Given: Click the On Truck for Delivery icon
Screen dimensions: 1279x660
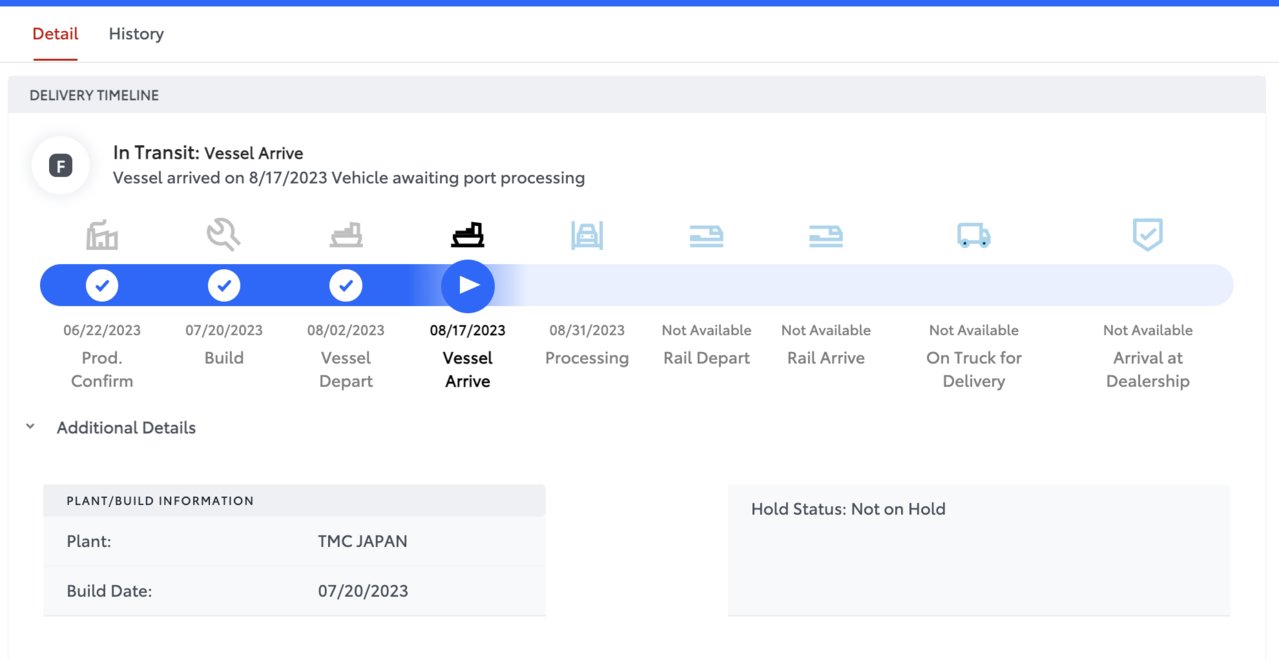Looking at the screenshot, I should tap(974, 236).
